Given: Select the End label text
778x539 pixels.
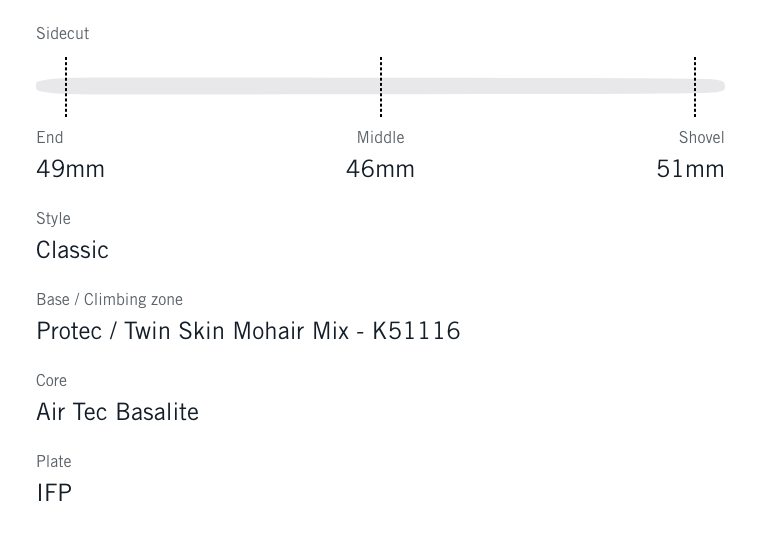Looking at the screenshot, I should point(50,138).
